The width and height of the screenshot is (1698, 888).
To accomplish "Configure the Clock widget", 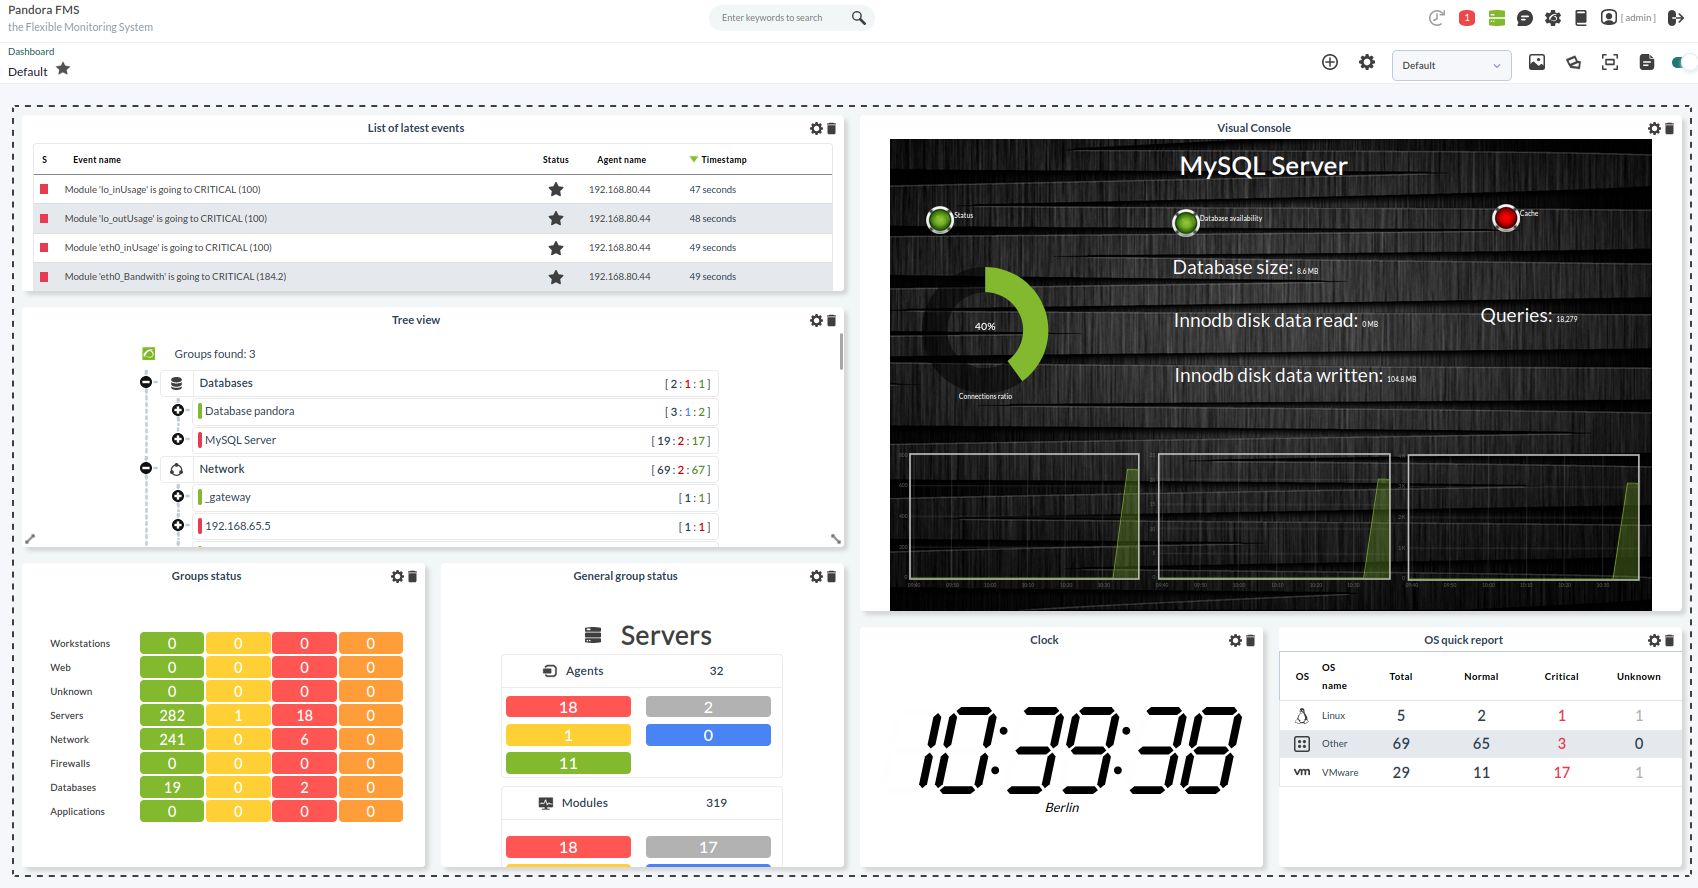I will coord(1235,640).
